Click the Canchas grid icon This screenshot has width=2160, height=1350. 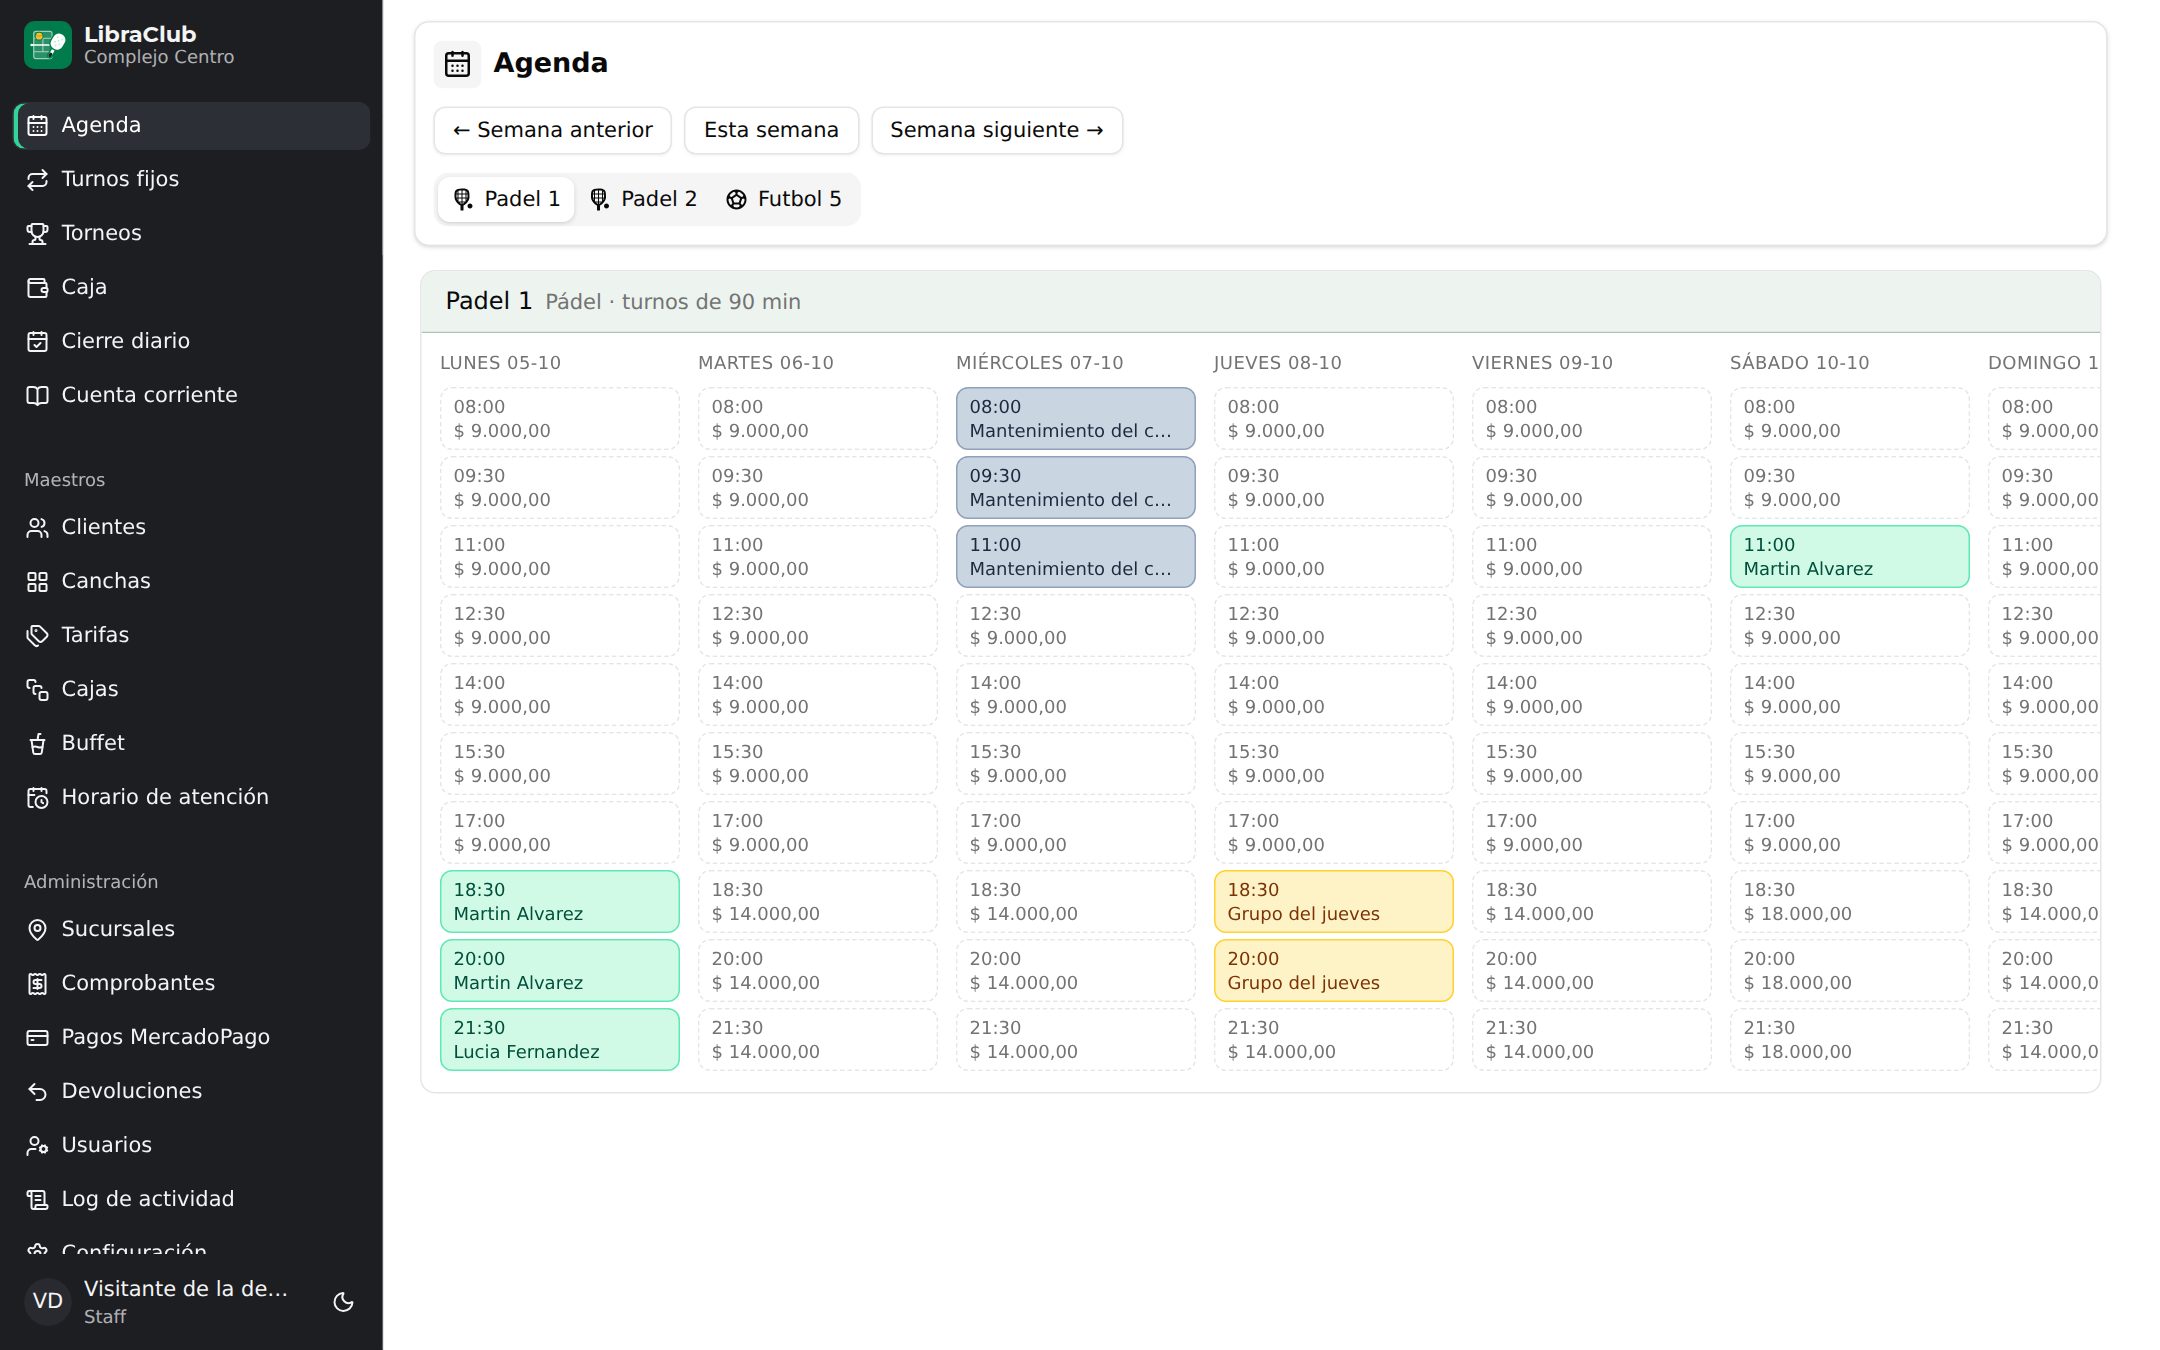(37, 582)
